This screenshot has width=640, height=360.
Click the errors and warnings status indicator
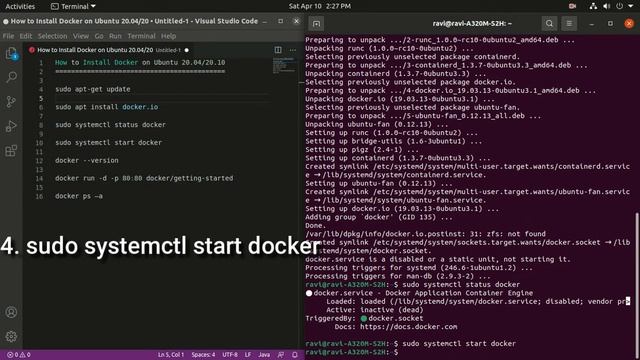pyautogui.click(x=19, y=355)
